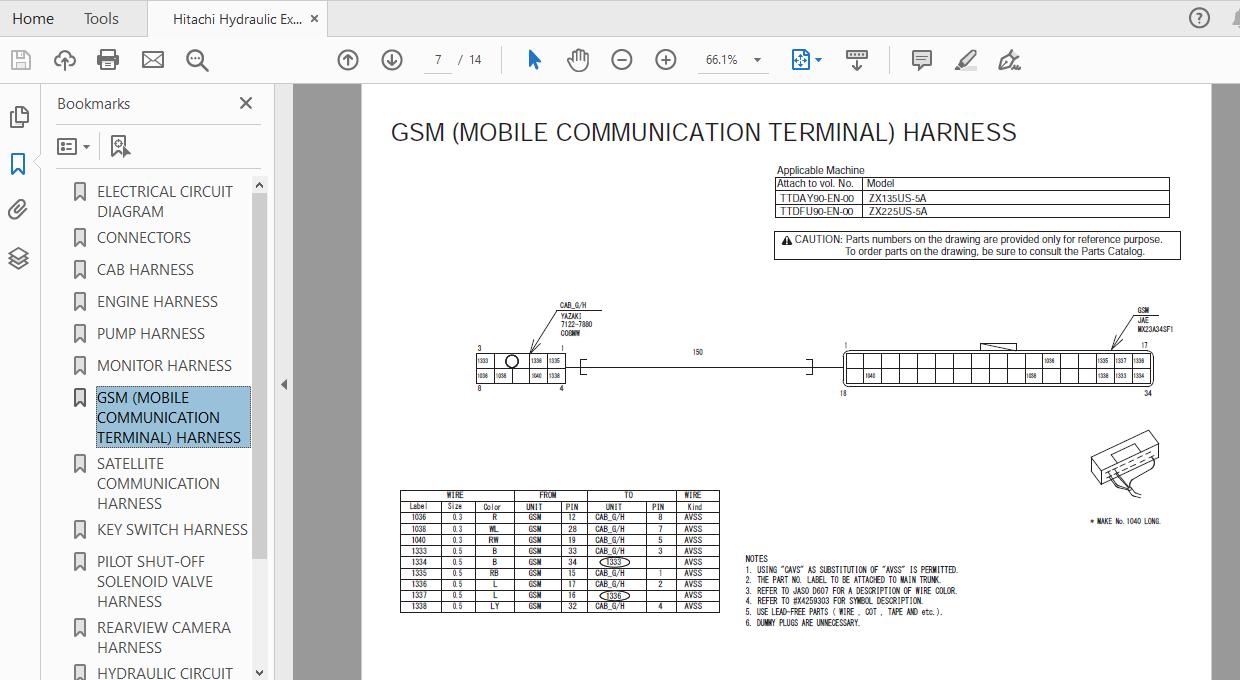
Task: Switch to the Tools tab
Action: click(101, 18)
